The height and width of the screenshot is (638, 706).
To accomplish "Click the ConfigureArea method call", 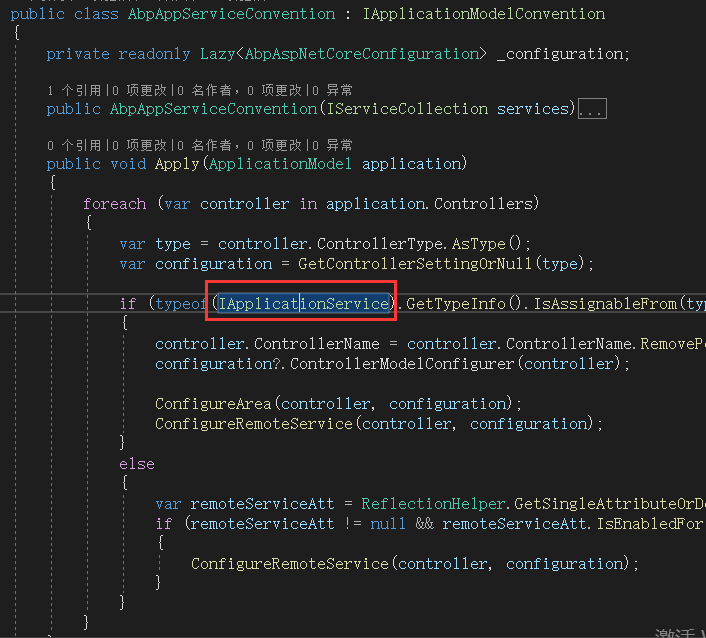I will tap(213, 404).
